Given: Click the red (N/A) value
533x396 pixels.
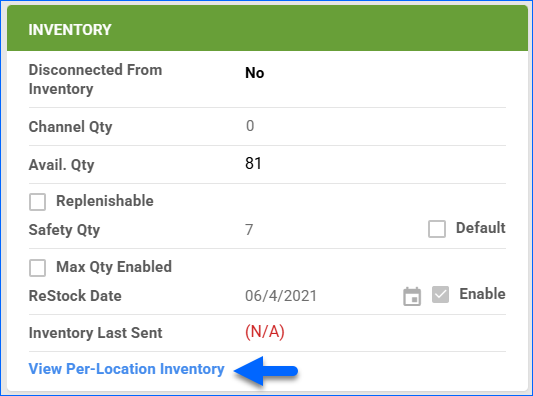Looking at the screenshot, I should coord(265,332).
